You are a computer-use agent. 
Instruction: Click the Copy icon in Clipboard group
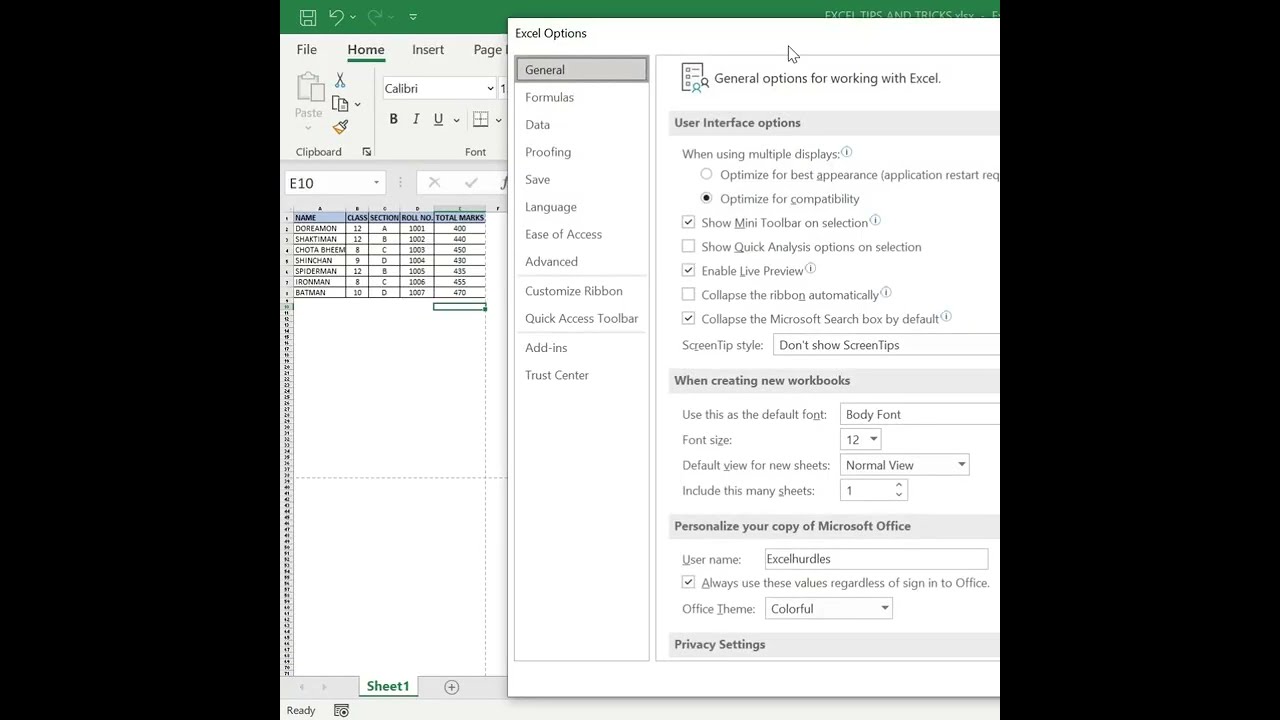340,104
